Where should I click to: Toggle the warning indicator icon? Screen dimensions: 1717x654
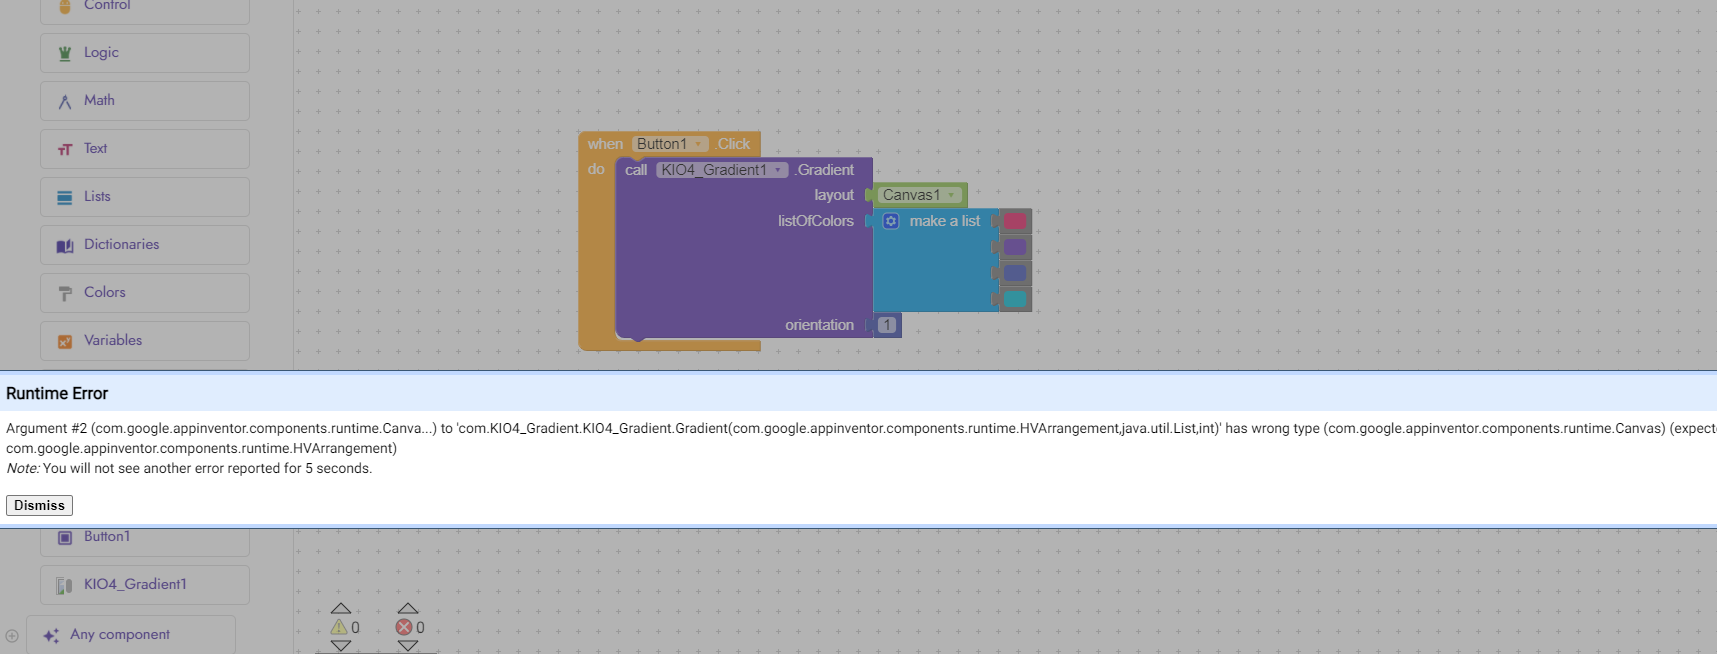339,627
